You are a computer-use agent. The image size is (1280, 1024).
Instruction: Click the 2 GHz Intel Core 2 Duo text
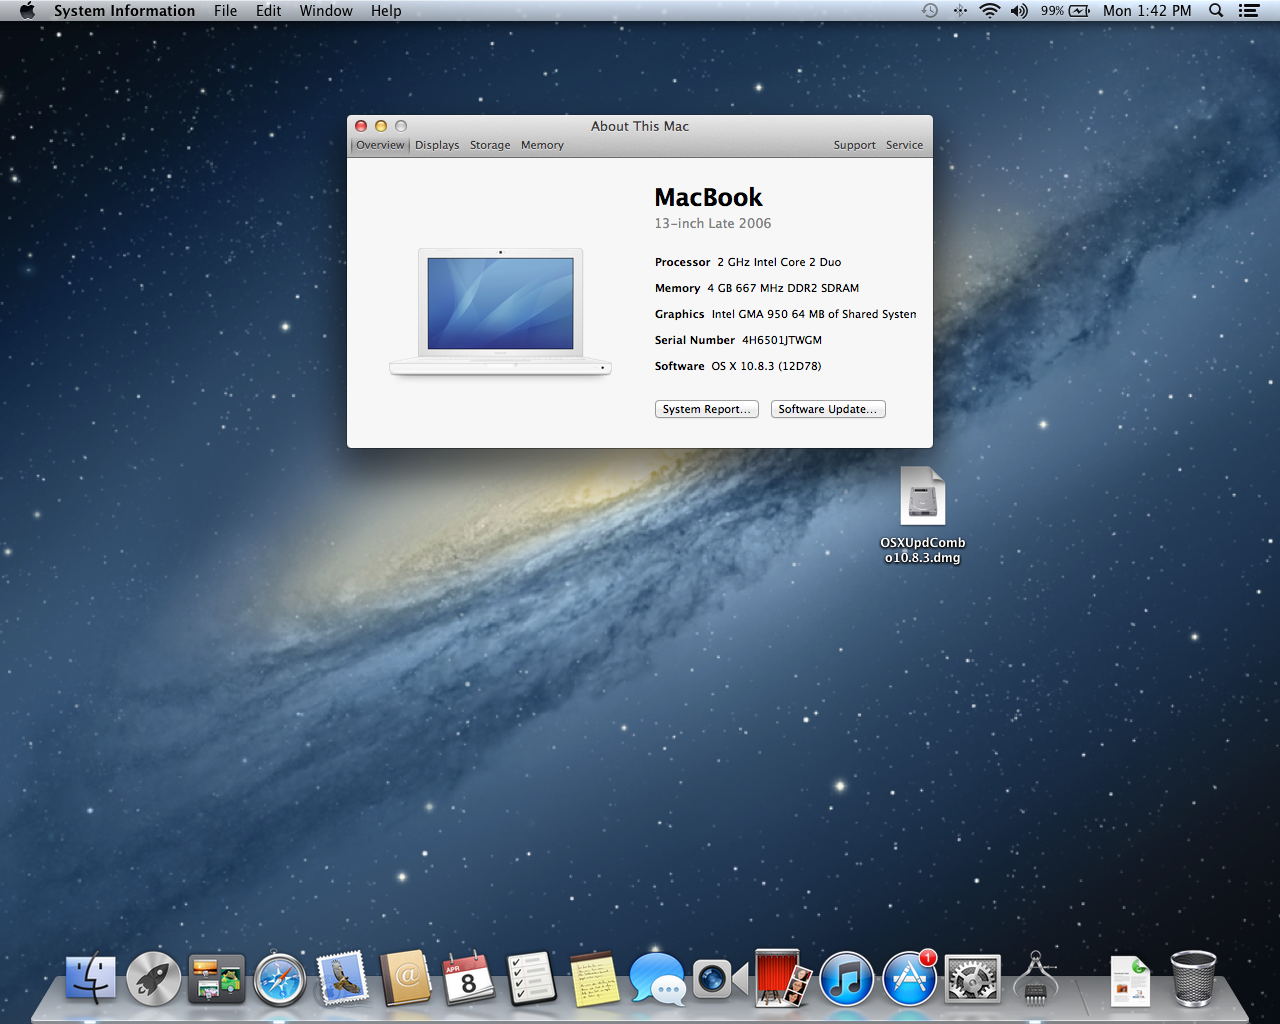pos(779,262)
